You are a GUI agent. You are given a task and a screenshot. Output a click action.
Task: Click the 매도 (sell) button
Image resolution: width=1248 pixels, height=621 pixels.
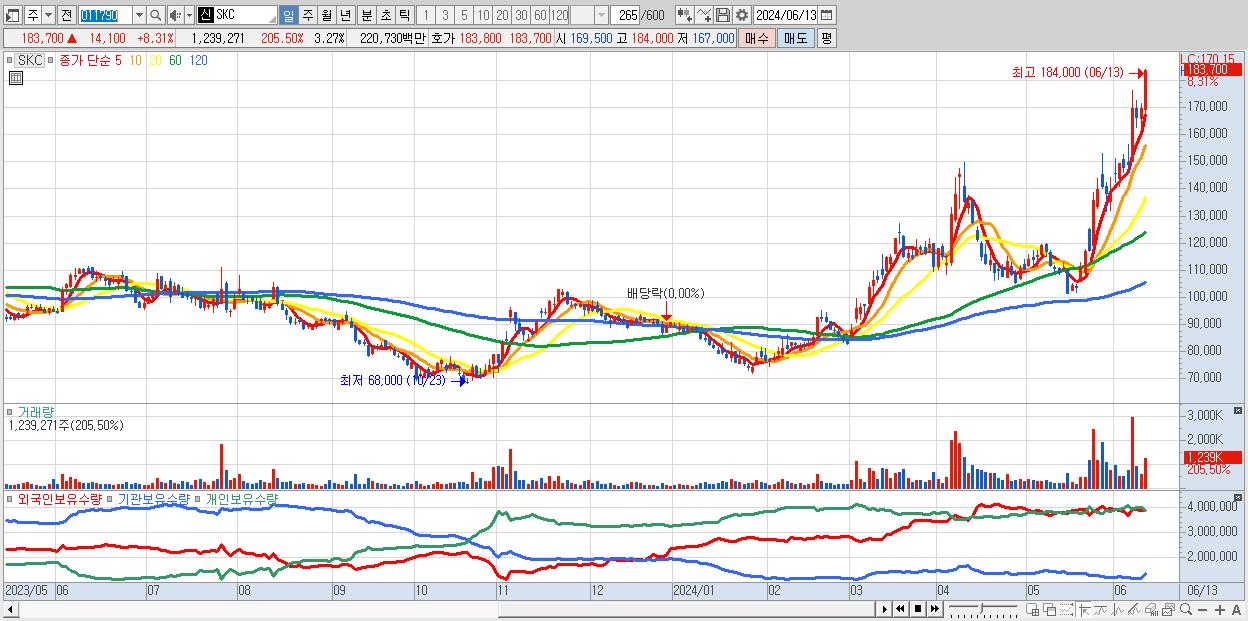(x=795, y=38)
